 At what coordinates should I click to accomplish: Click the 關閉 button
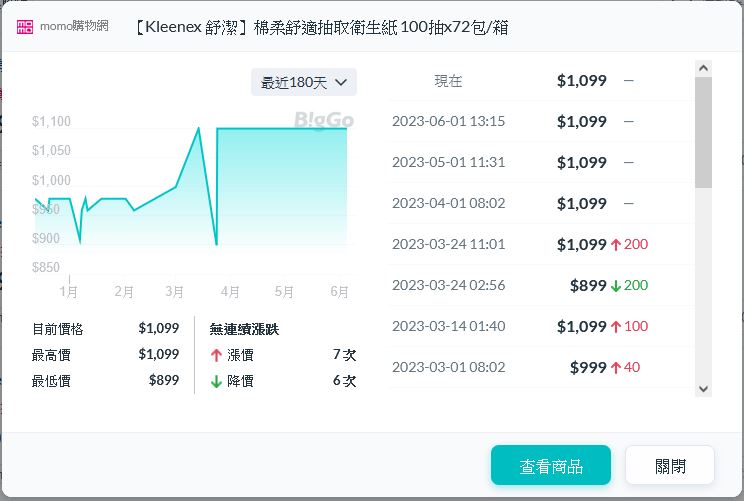(x=669, y=466)
